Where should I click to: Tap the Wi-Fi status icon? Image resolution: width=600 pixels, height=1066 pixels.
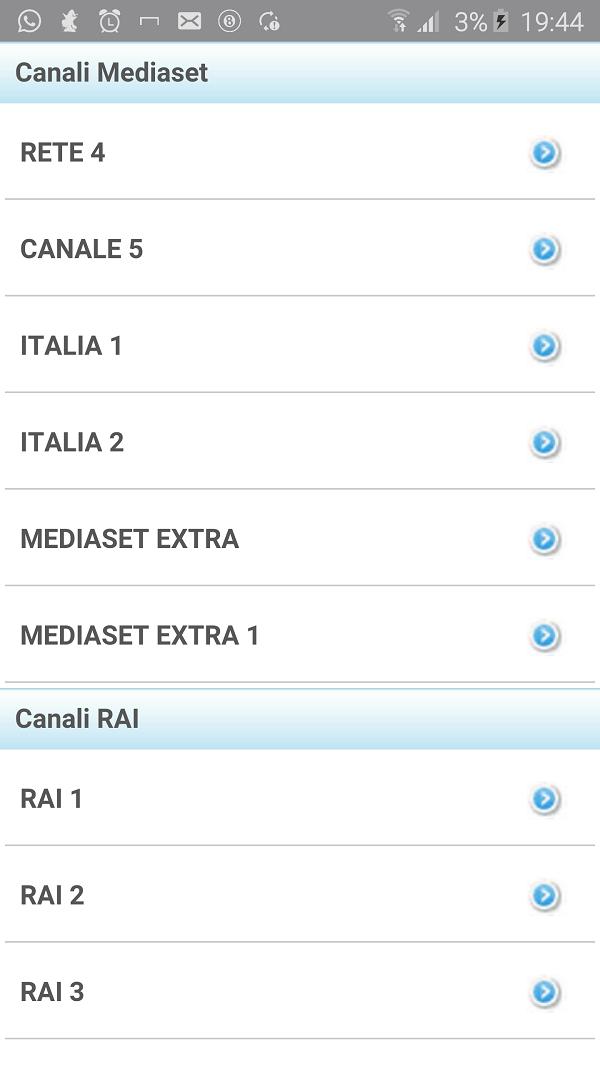pyautogui.click(x=398, y=18)
